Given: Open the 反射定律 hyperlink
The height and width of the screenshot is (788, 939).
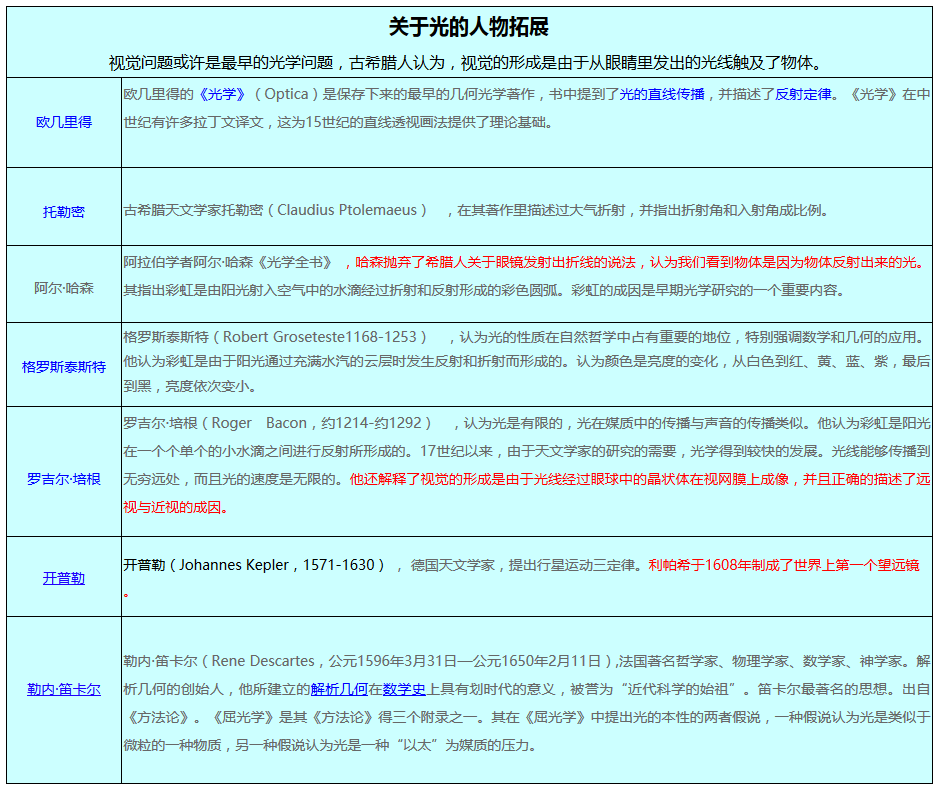Looking at the screenshot, I should [803, 94].
